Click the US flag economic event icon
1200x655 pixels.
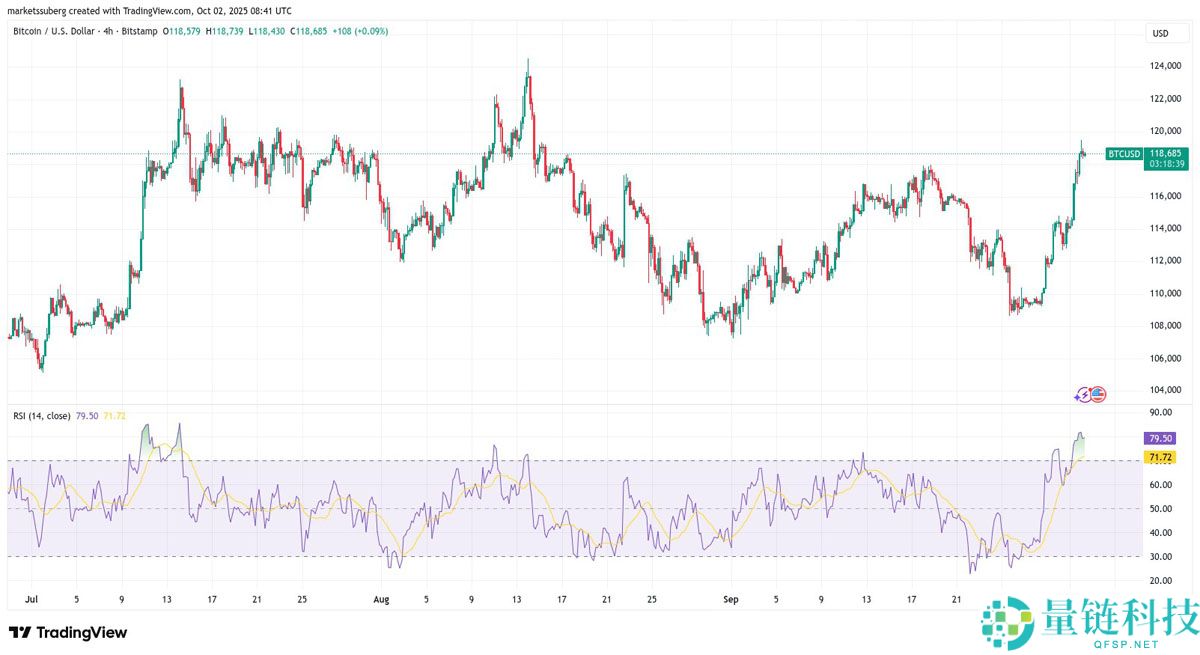pyautogui.click(x=1097, y=395)
